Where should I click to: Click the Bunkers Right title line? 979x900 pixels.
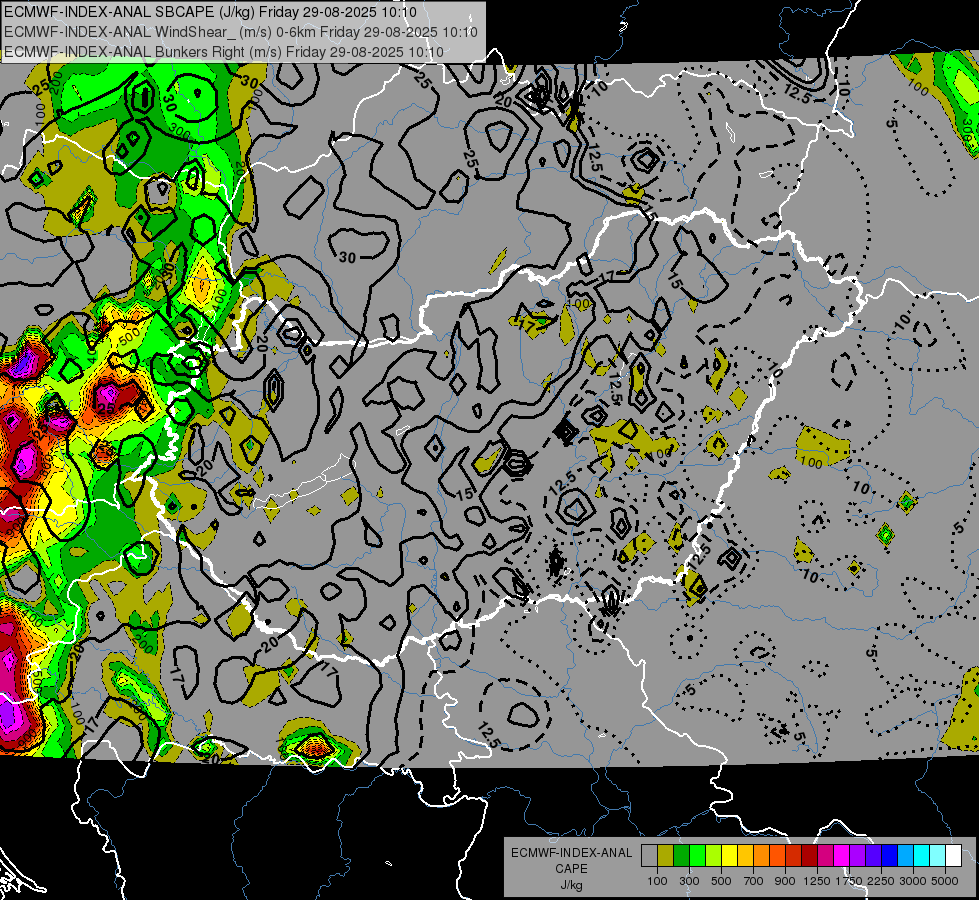224,52
